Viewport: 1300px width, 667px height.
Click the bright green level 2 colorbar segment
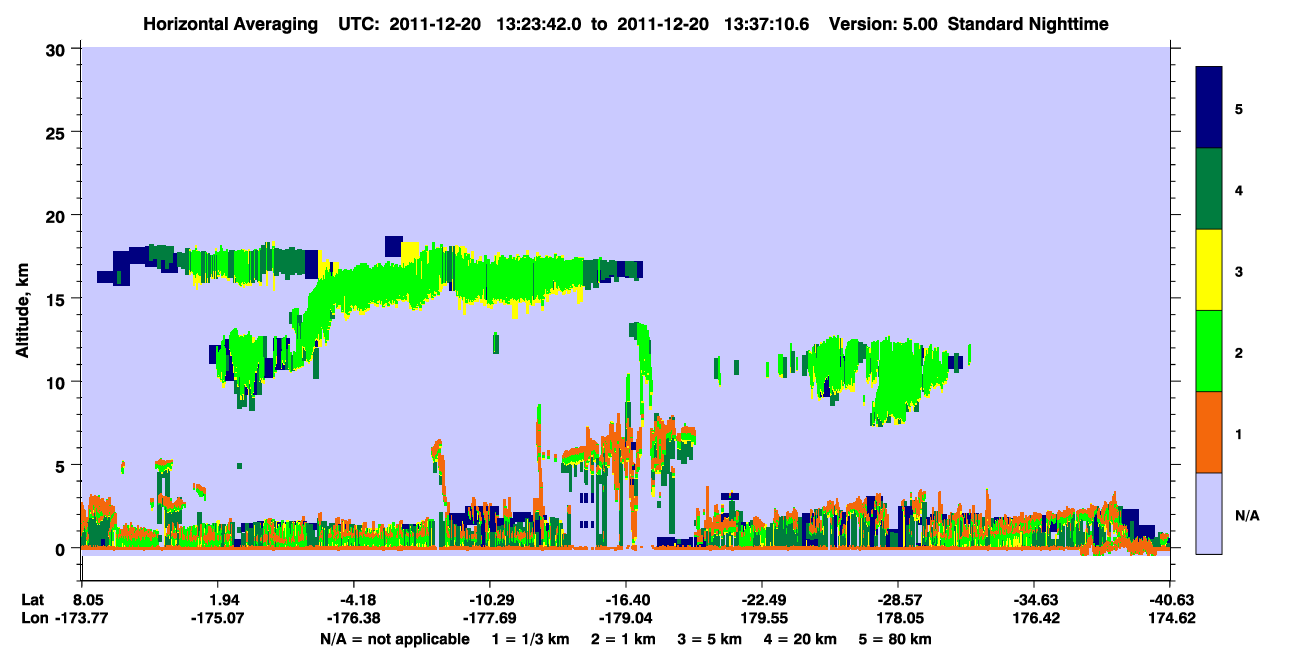click(x=1209, y=351)
